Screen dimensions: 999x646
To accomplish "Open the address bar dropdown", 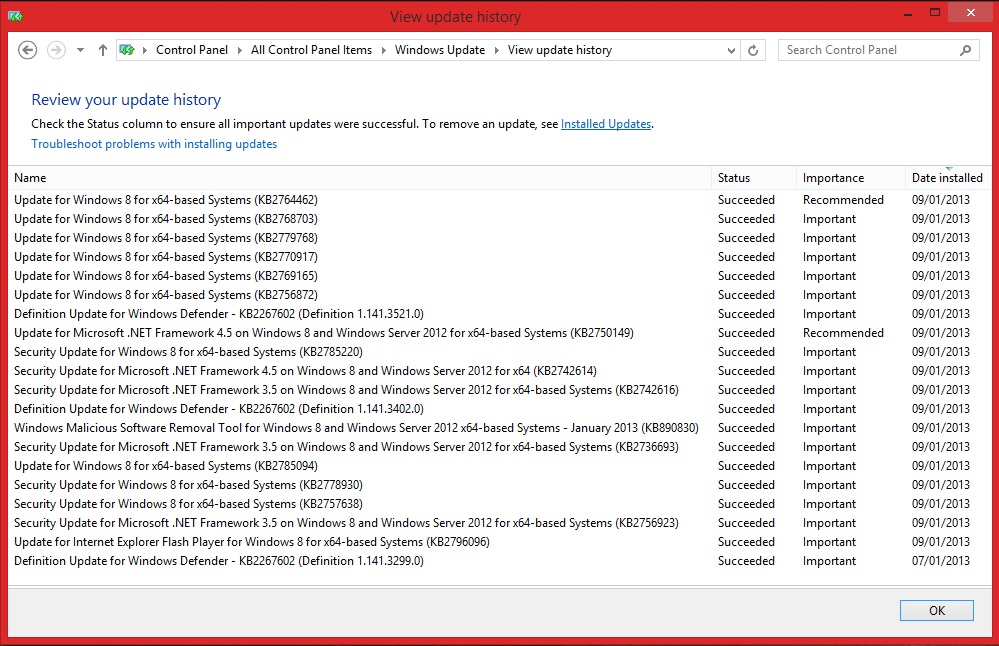I will click(732, 49).
